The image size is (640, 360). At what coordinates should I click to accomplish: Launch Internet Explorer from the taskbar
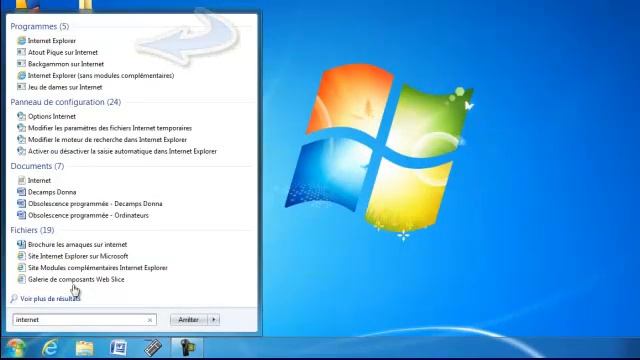click(50, 348)
